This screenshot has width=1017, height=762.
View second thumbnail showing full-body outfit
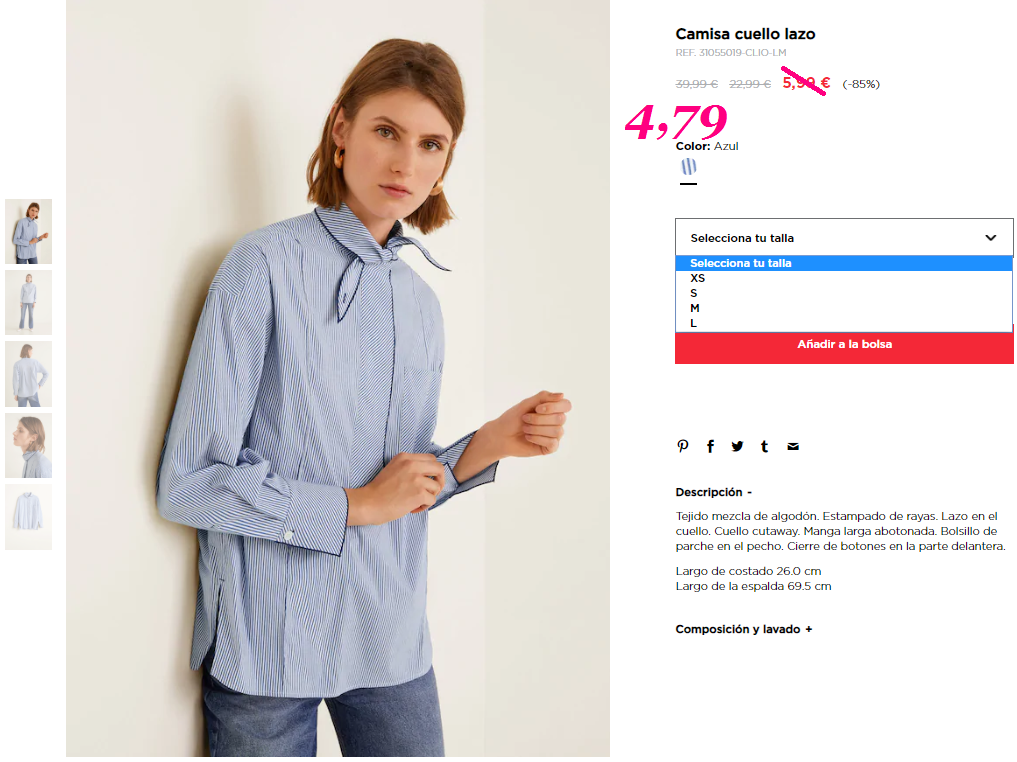click(29, 303)
